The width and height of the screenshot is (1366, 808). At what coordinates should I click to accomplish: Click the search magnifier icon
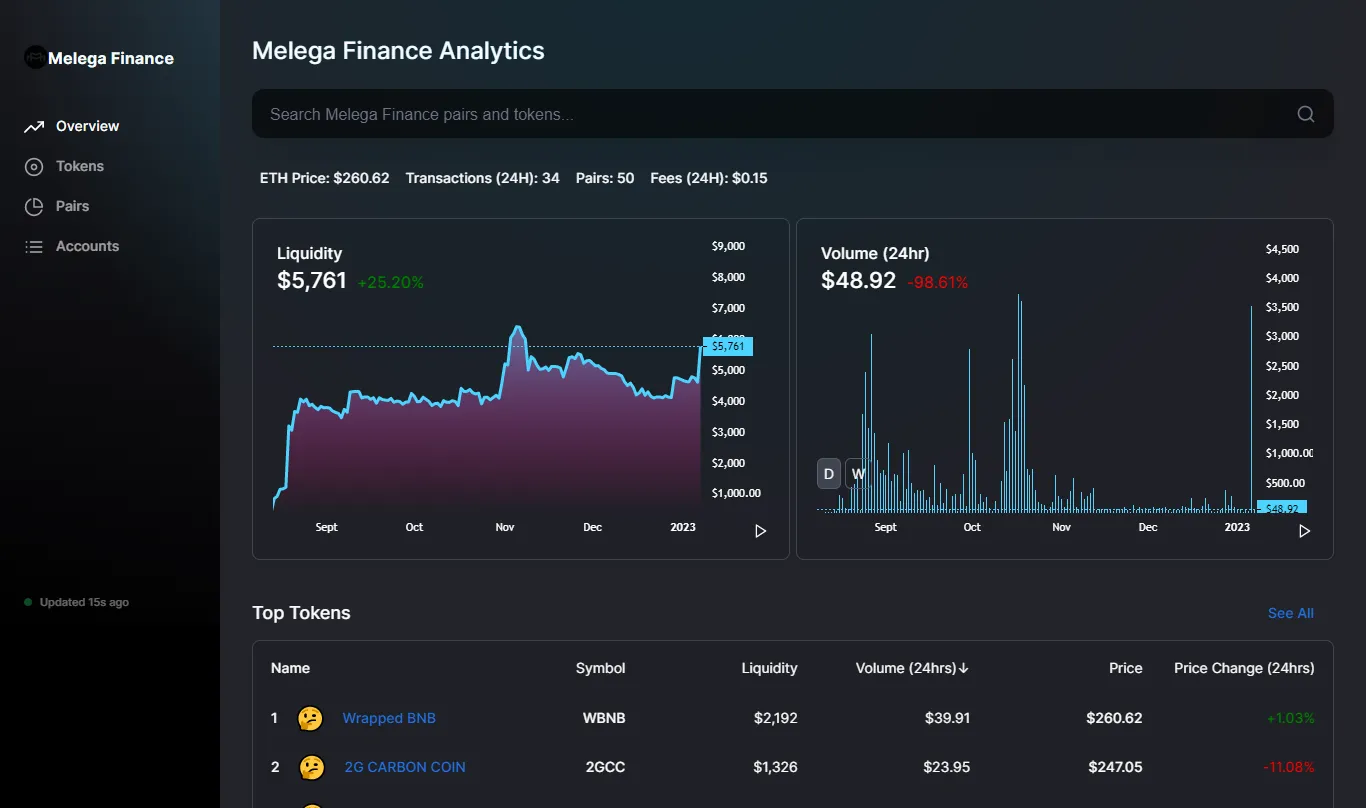pos(1306,114)
